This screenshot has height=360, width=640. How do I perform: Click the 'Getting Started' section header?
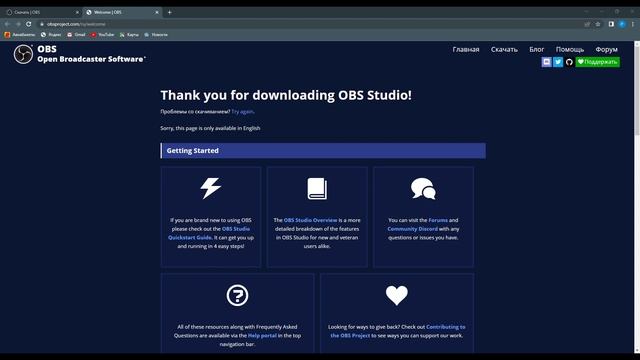tap(323, 151)
